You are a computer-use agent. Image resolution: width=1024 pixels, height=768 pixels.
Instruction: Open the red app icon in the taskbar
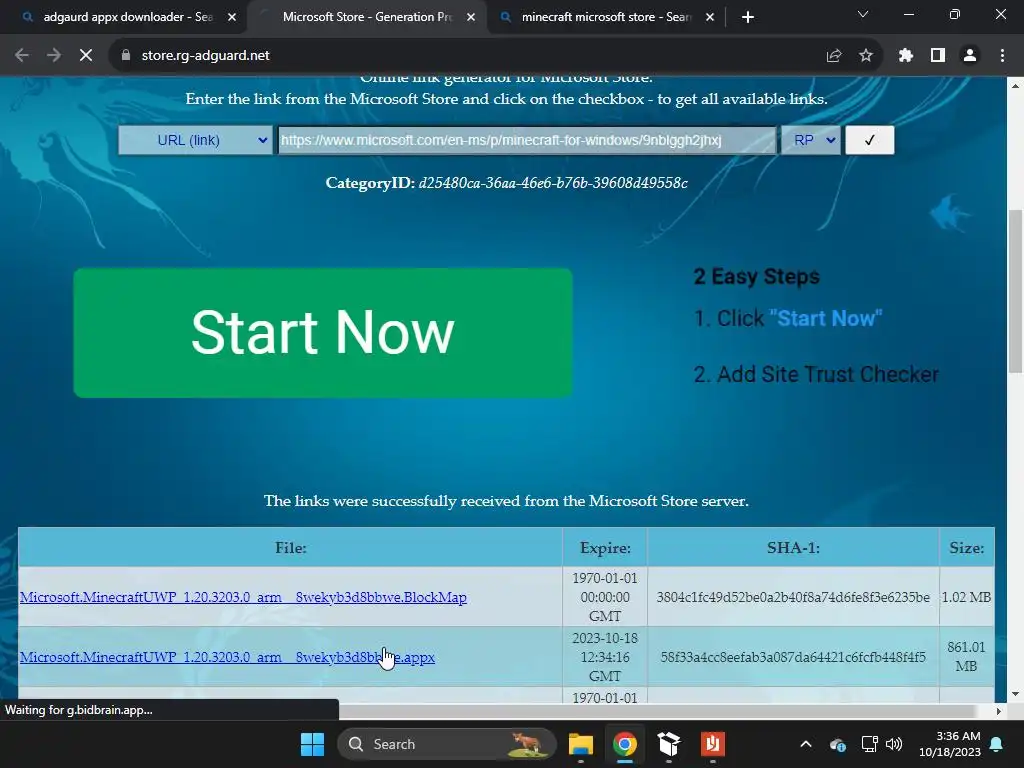[712, 744]
